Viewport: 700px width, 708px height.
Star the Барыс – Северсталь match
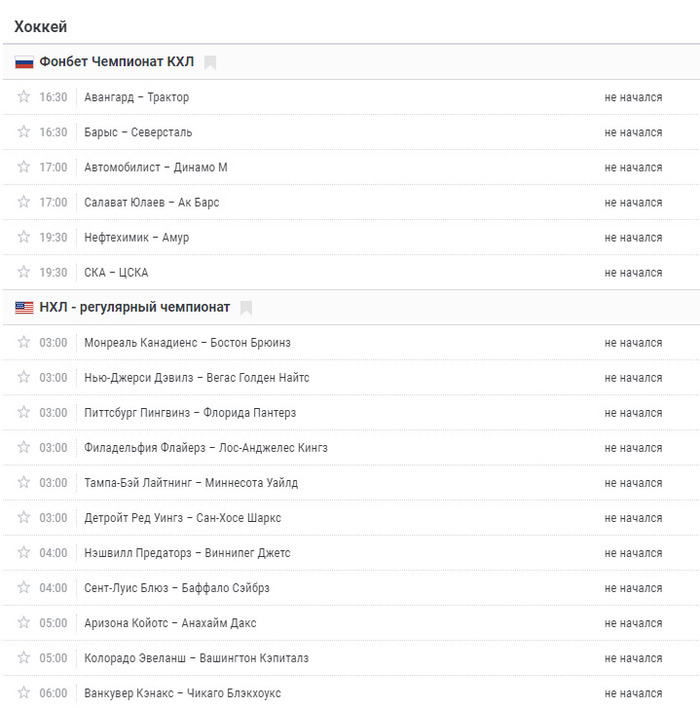(23, 132)
